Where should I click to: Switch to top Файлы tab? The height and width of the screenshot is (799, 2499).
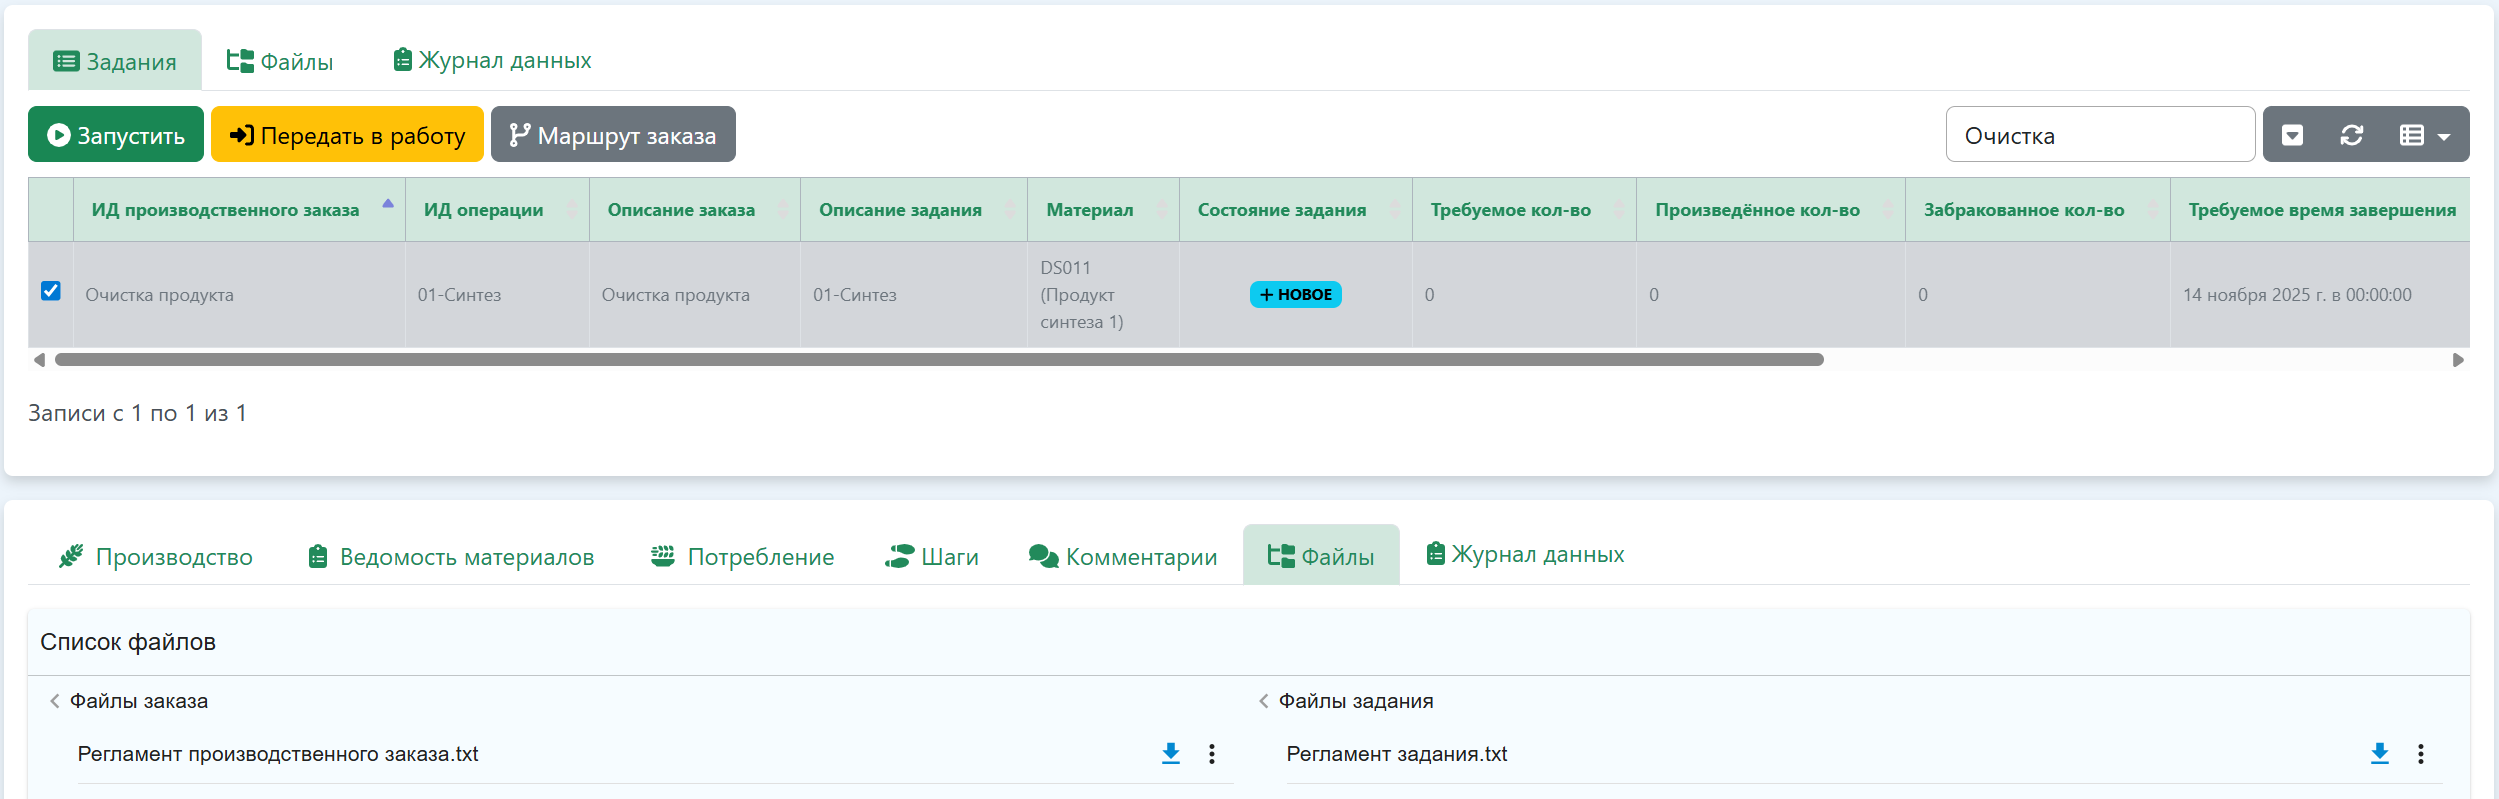pos(280,61)
